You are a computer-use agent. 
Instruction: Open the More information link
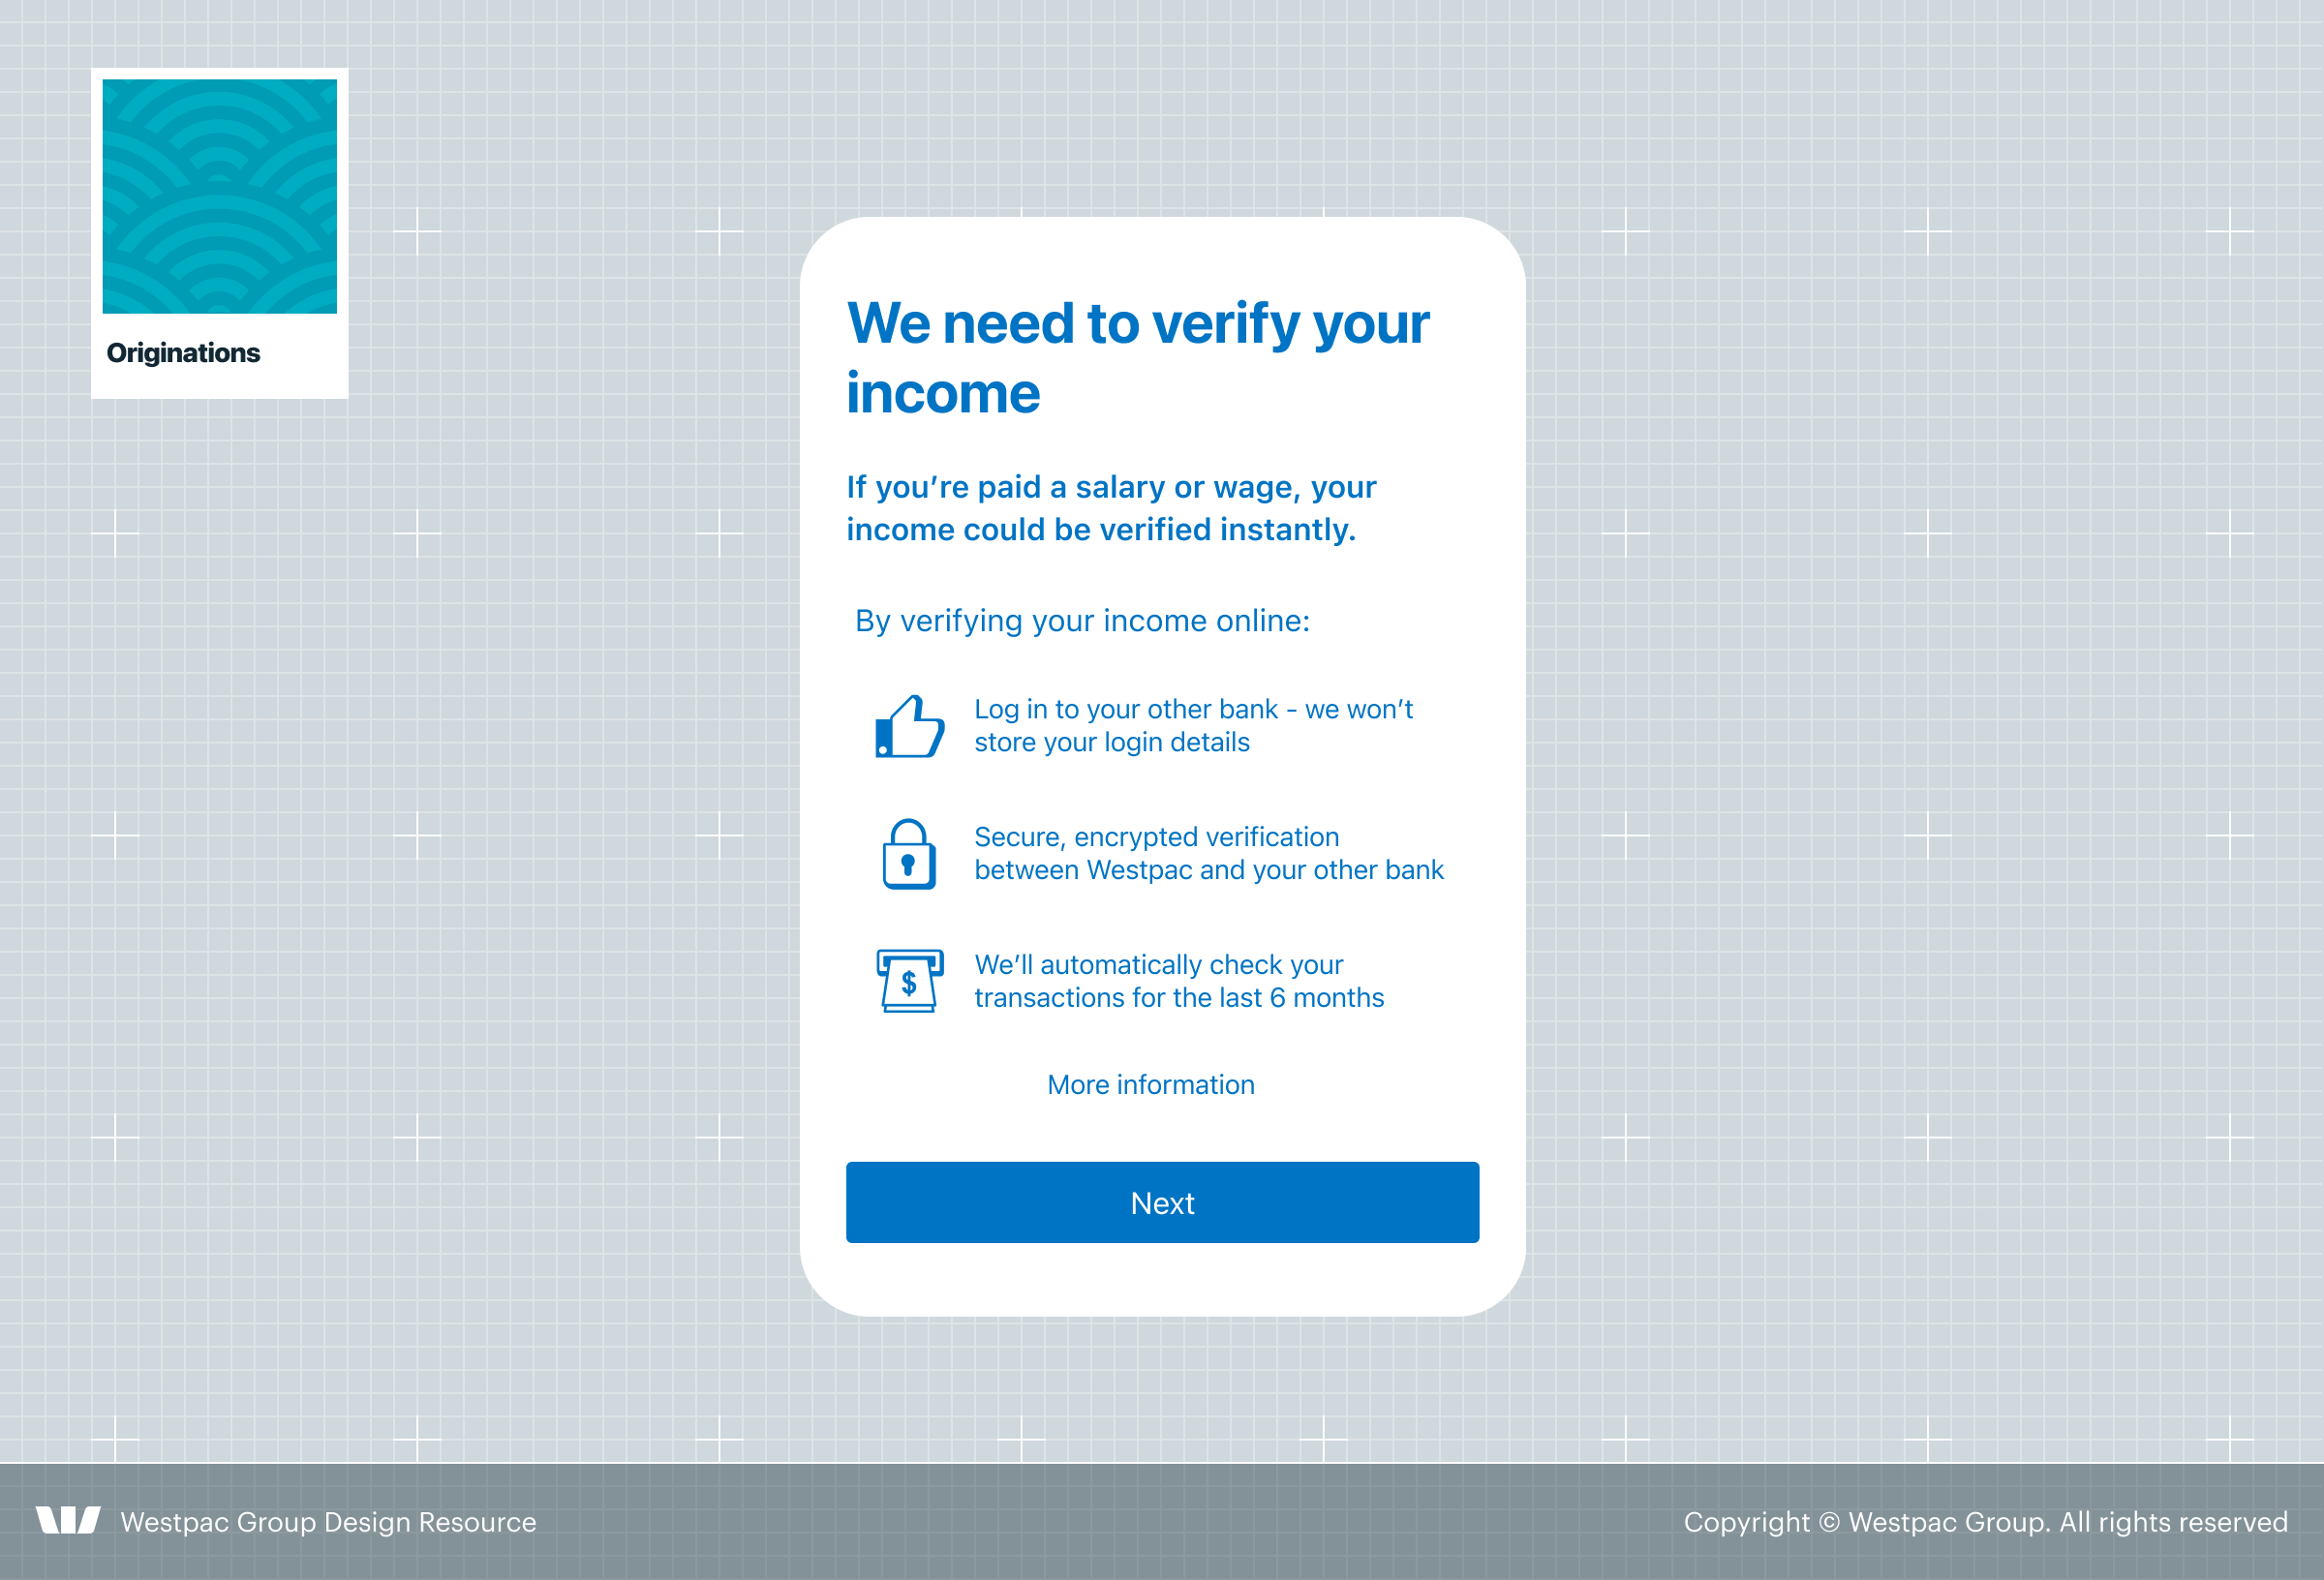pyautogui.click(x=1150, y=1085)
